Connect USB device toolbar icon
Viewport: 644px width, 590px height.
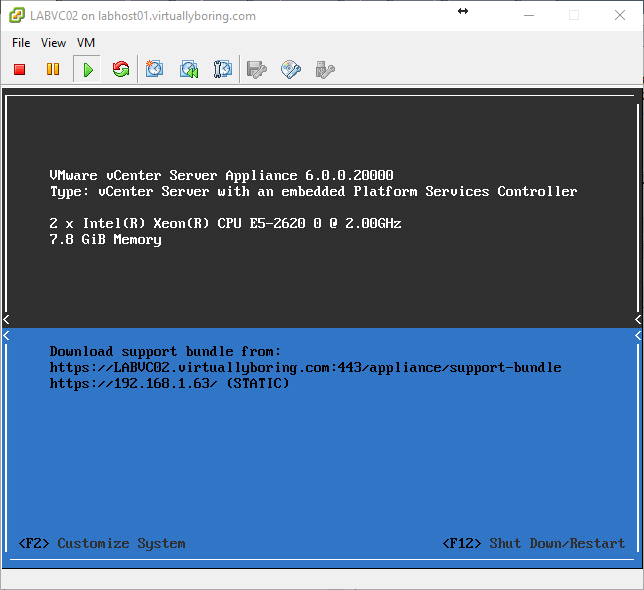point(325,69)
